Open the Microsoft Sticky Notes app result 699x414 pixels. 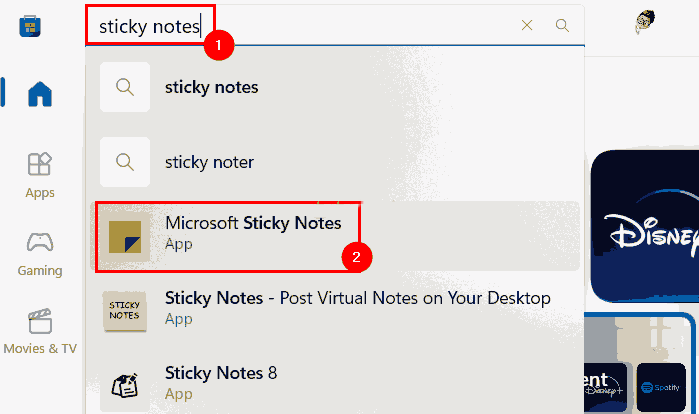click(335, 236)
